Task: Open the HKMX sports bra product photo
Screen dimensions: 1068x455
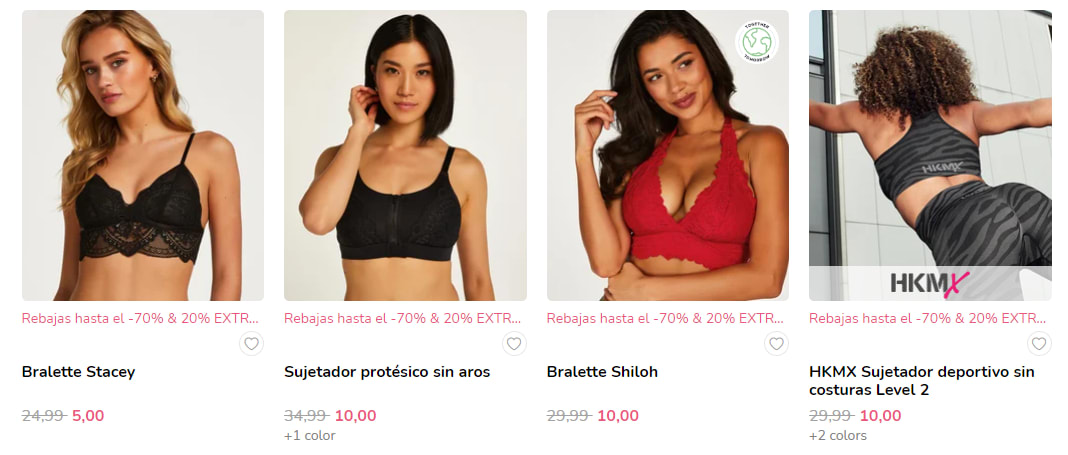Action: point(930,138)
